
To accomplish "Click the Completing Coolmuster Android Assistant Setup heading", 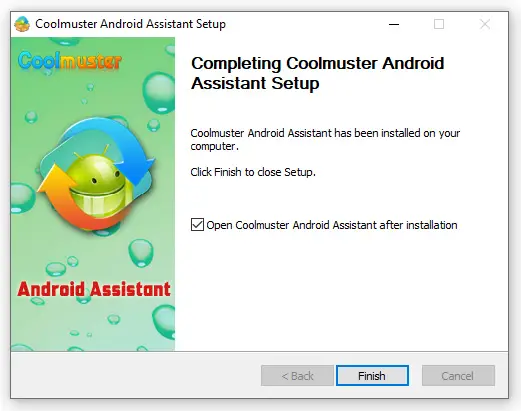I will 317,73.
